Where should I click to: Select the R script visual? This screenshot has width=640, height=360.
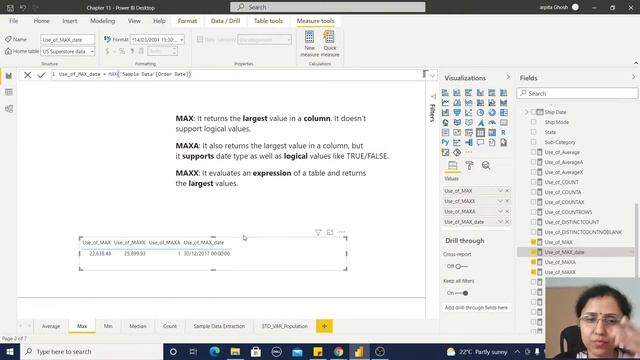[x=504, y=133]
